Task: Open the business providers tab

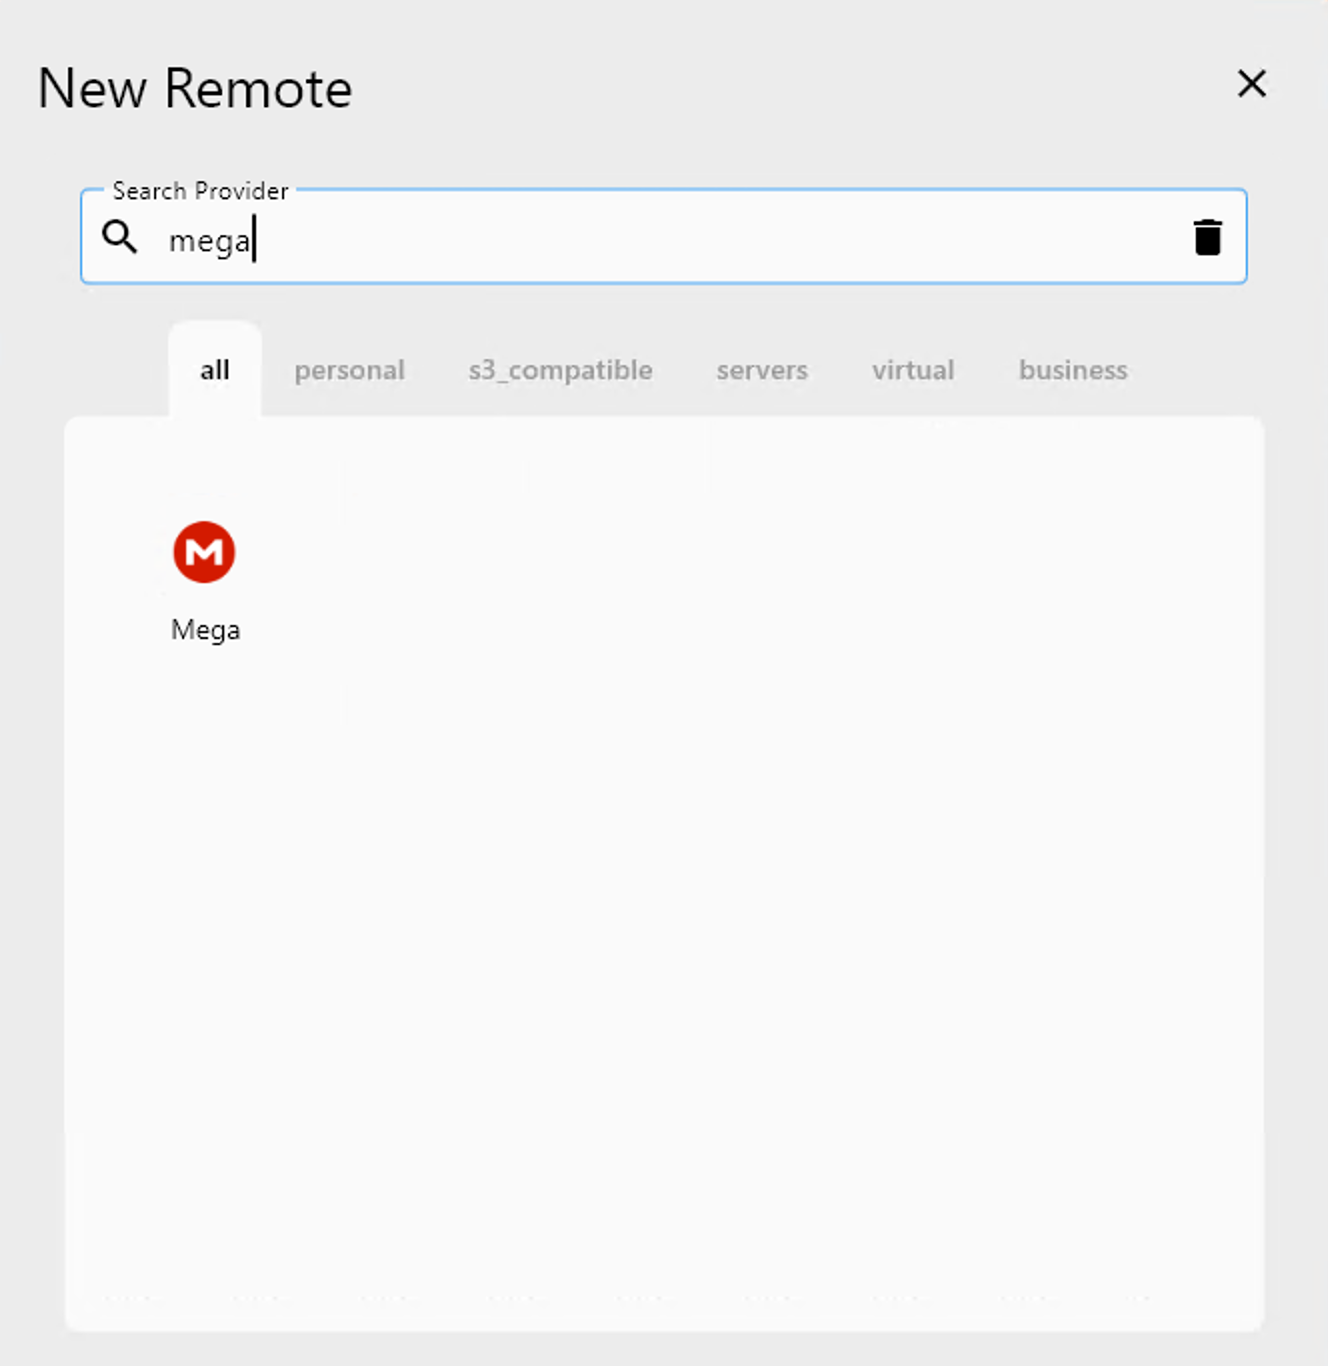Action: [x=1072, y=370]
